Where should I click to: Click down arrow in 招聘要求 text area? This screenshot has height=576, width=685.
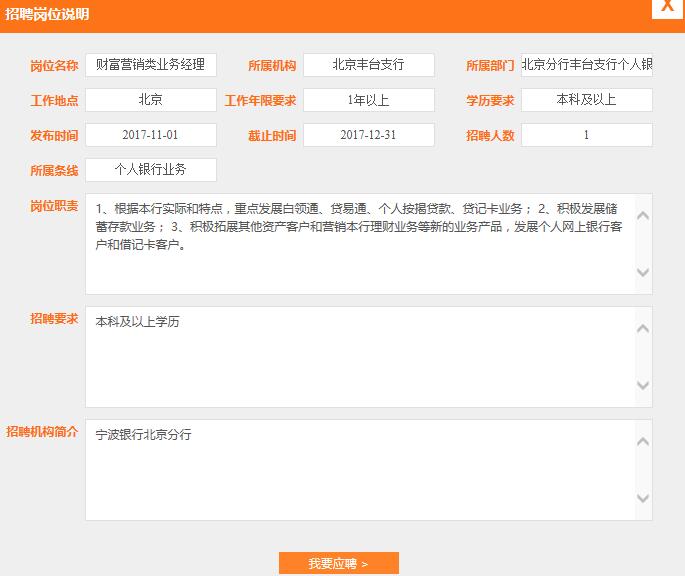coord(643,386)
